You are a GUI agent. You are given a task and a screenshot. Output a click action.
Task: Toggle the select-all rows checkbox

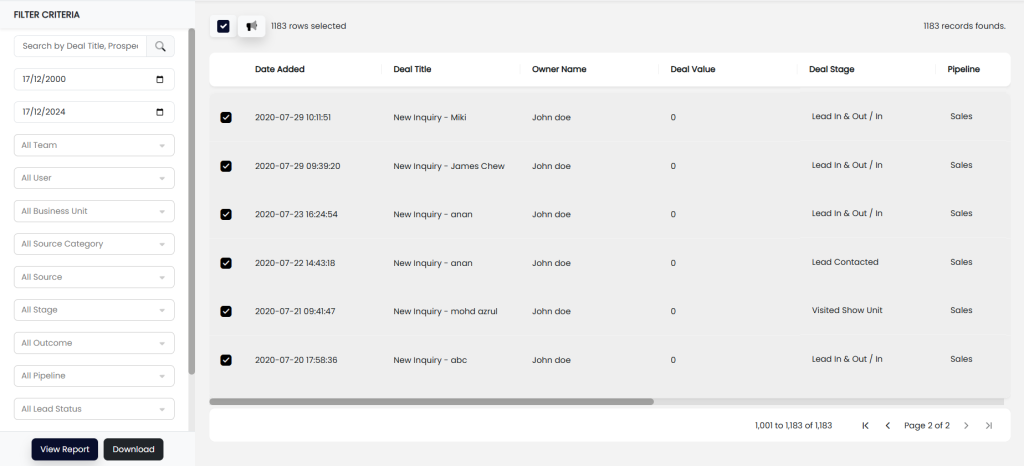[x=223, y=26]
